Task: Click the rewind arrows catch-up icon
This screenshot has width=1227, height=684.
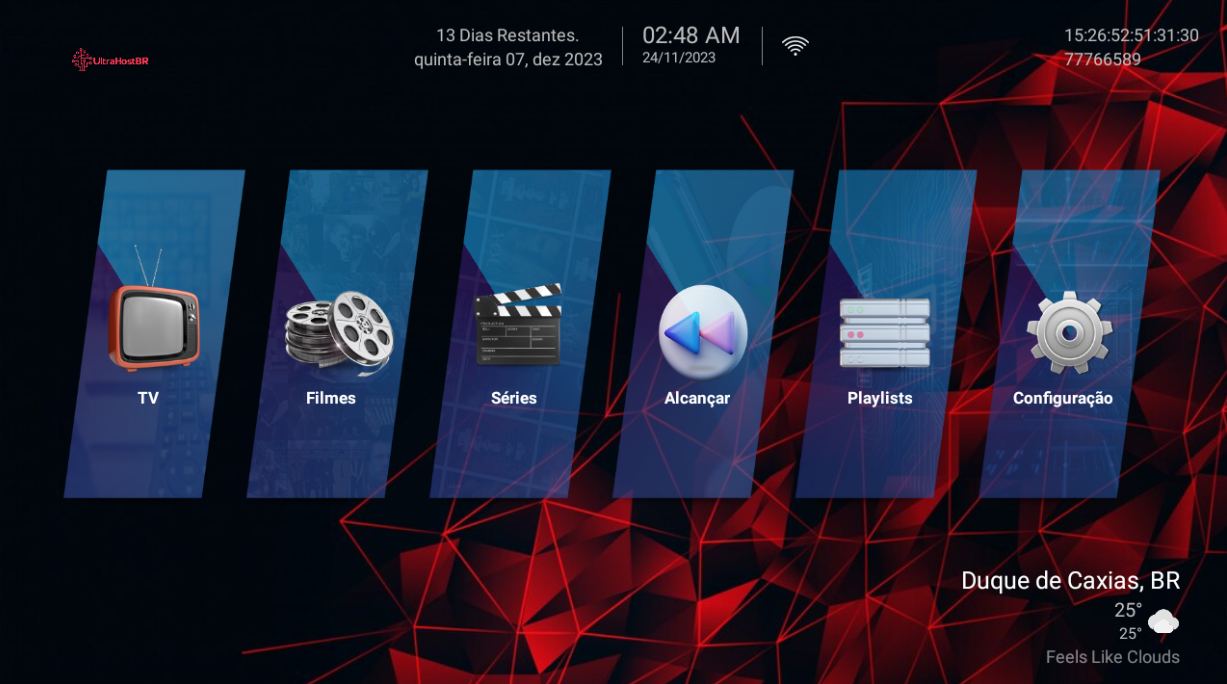Action: click(702, 330)
